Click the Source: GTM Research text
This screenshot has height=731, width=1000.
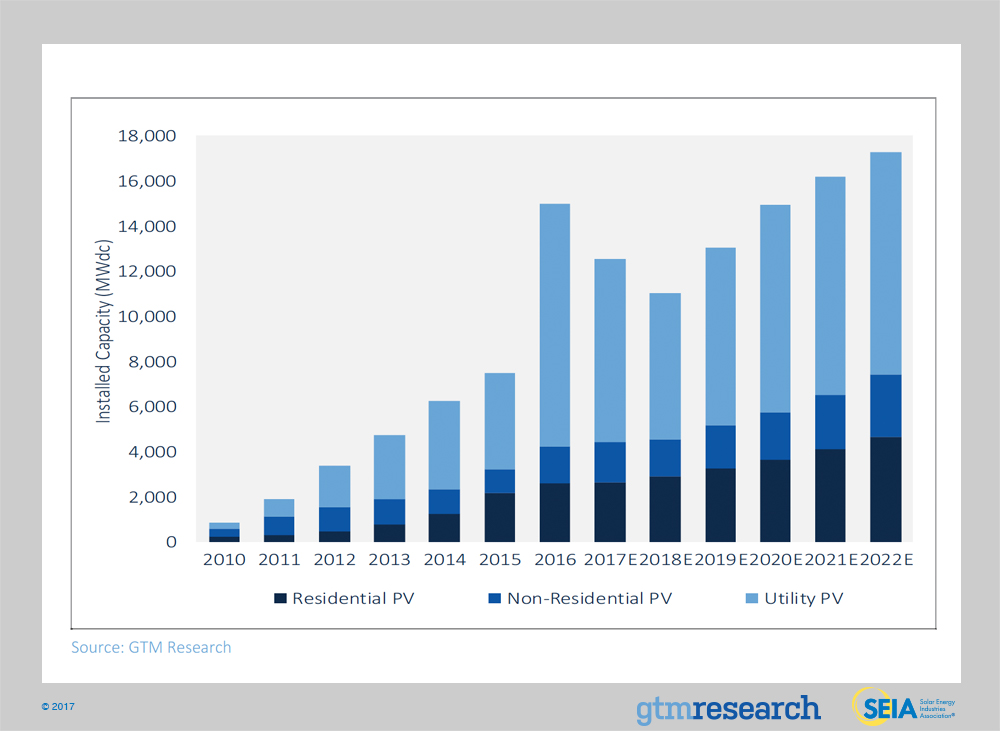click(x=151, y=647)
